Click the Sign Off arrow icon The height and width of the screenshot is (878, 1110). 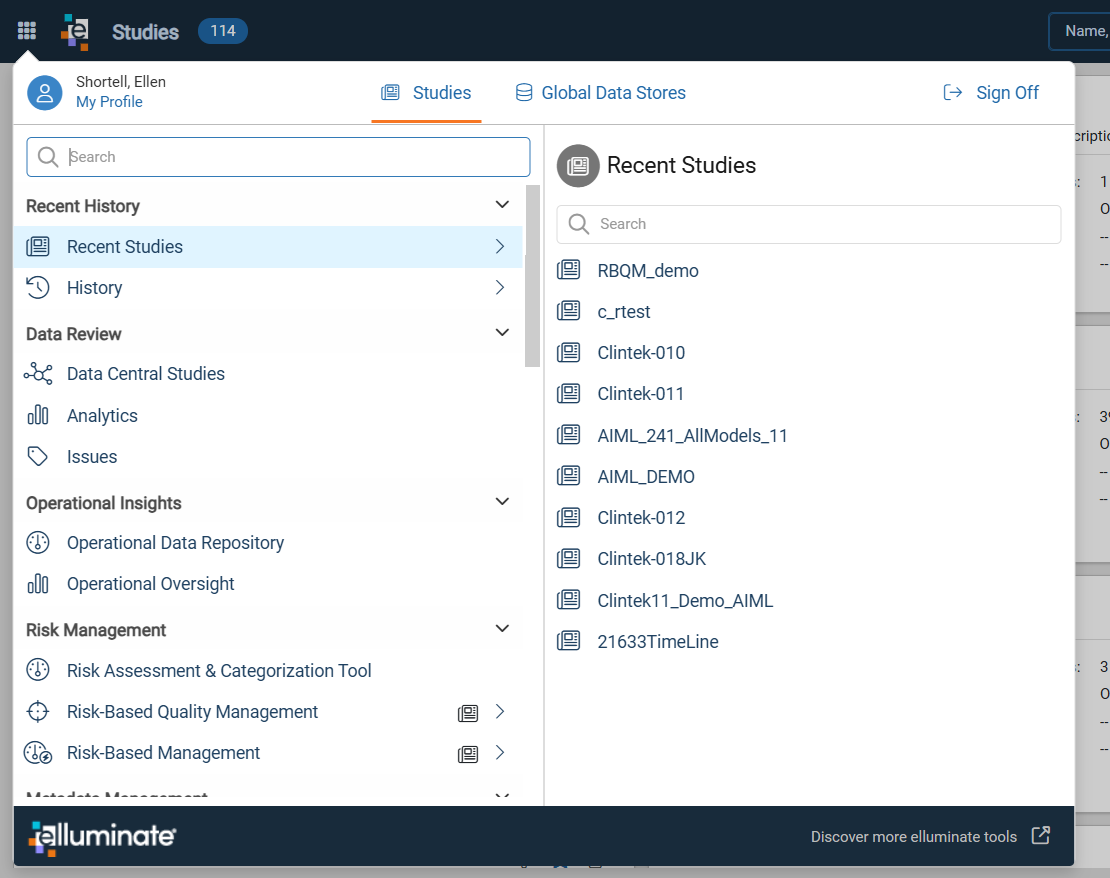[953, 92]
